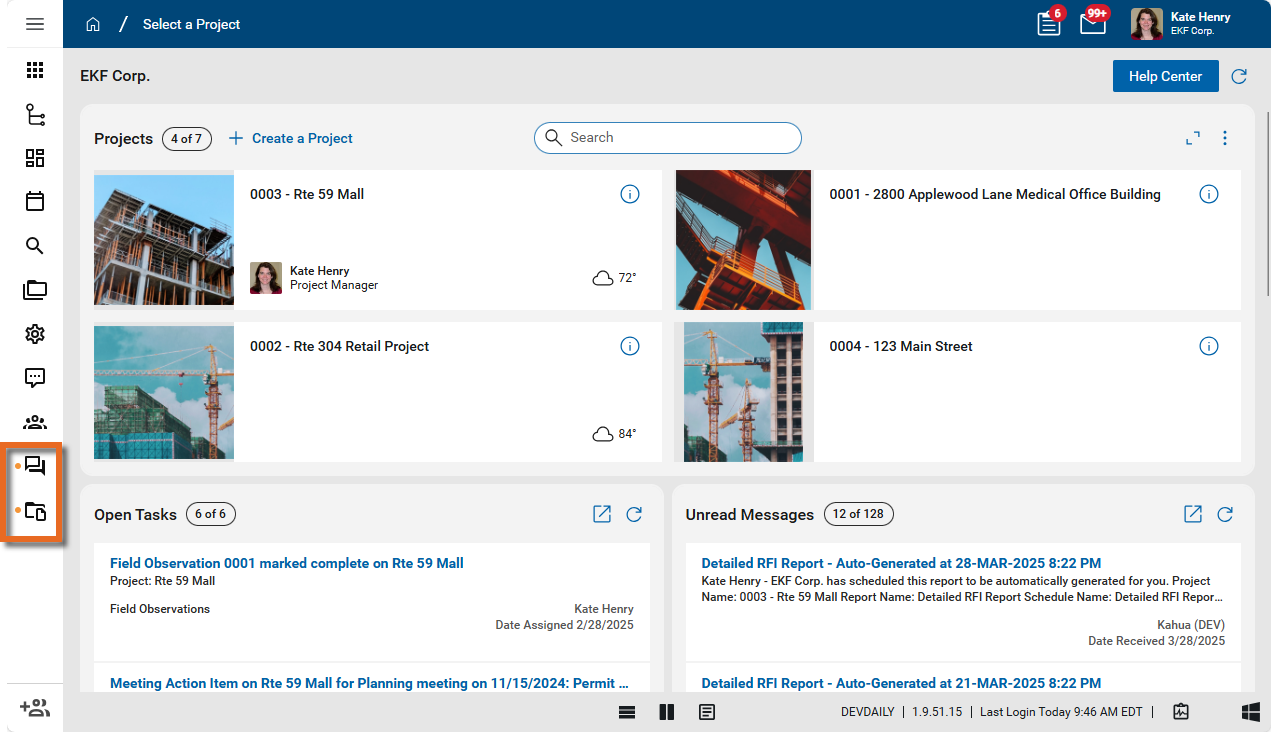Open the apps grid in sidebar
This screenshot has height=732, width=1271.
[x=35, y=70]
